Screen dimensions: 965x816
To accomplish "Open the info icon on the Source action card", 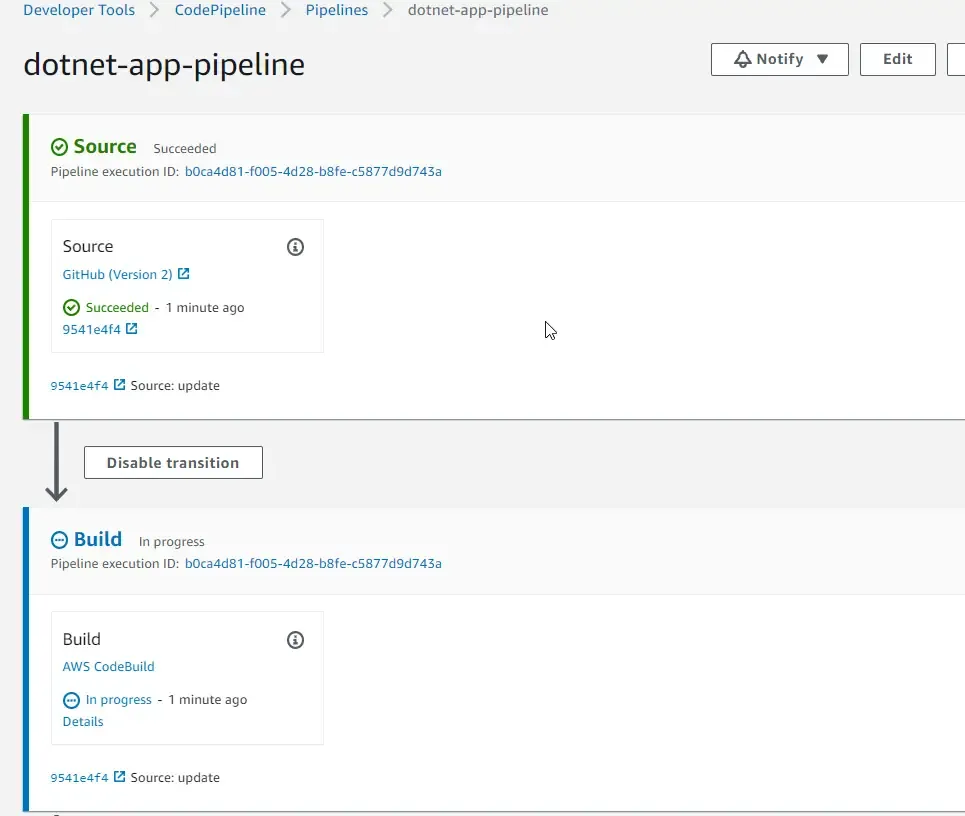I will click(x=295, y=246).
